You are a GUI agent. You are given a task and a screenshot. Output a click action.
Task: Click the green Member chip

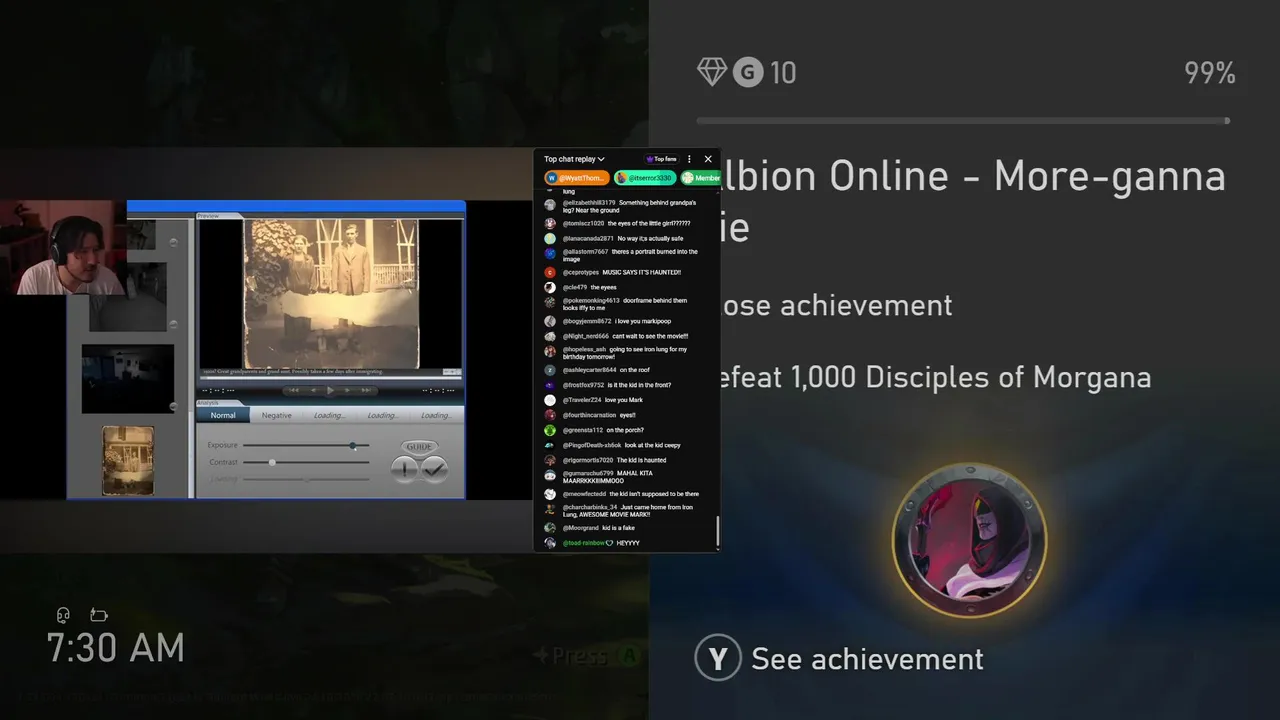[700, 178]
